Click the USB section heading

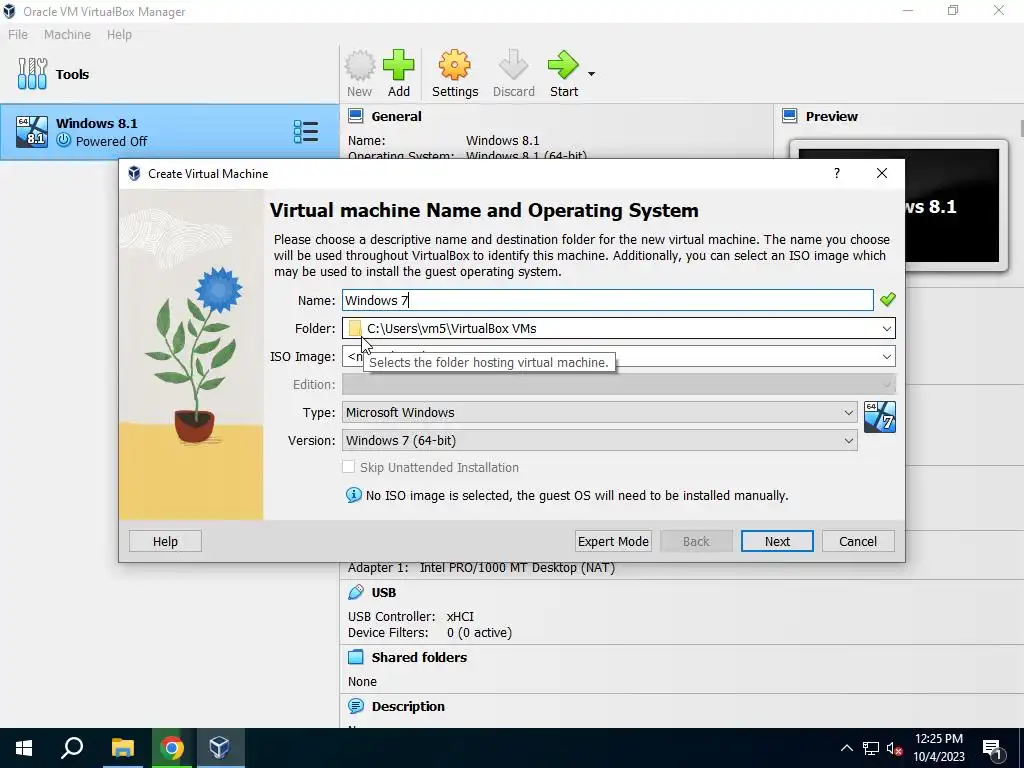(383, 592)
